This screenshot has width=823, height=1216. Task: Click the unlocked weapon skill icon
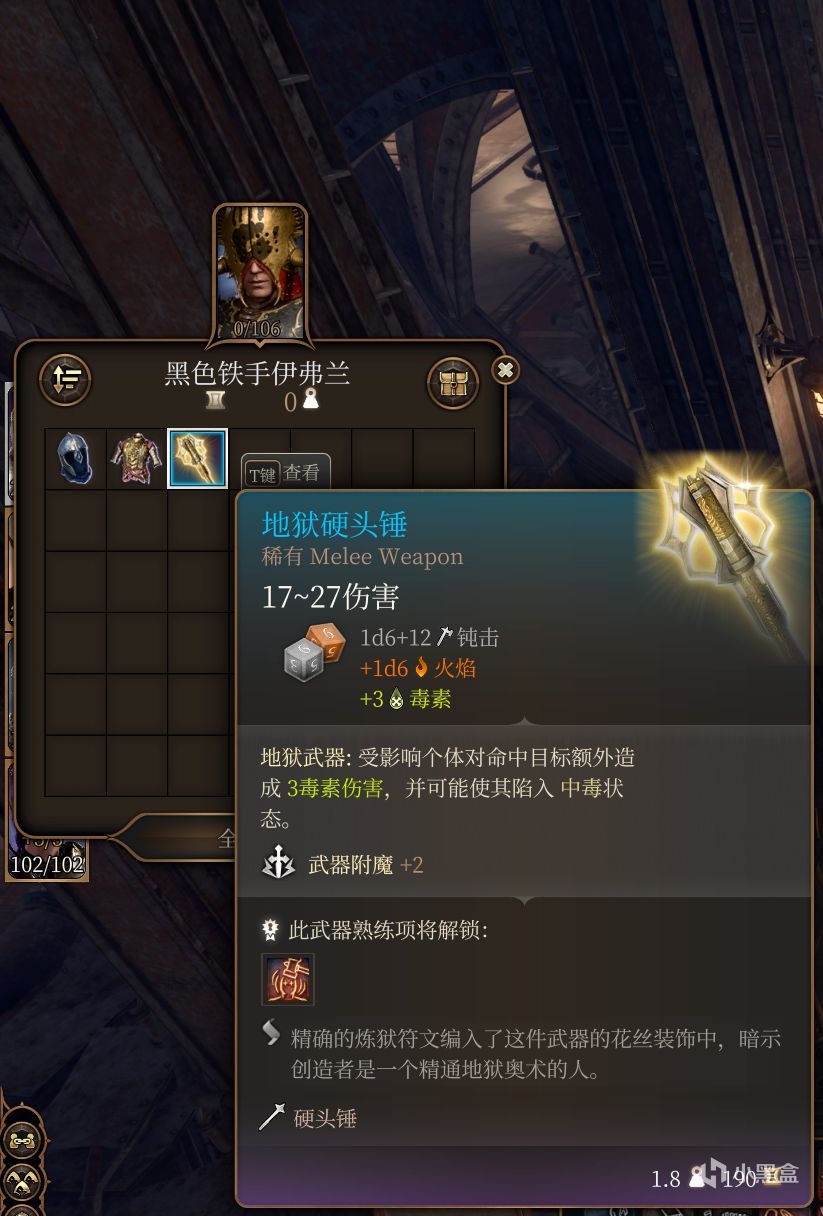pos(288,979)
